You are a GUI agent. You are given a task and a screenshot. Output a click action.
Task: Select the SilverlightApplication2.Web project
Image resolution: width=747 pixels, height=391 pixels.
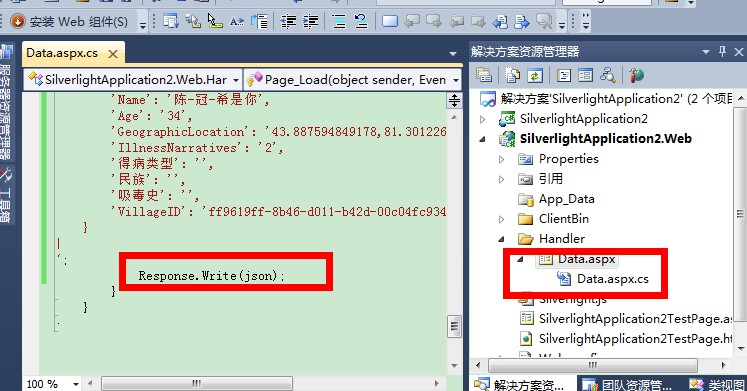pyautogui.click(x=606, y=139)
